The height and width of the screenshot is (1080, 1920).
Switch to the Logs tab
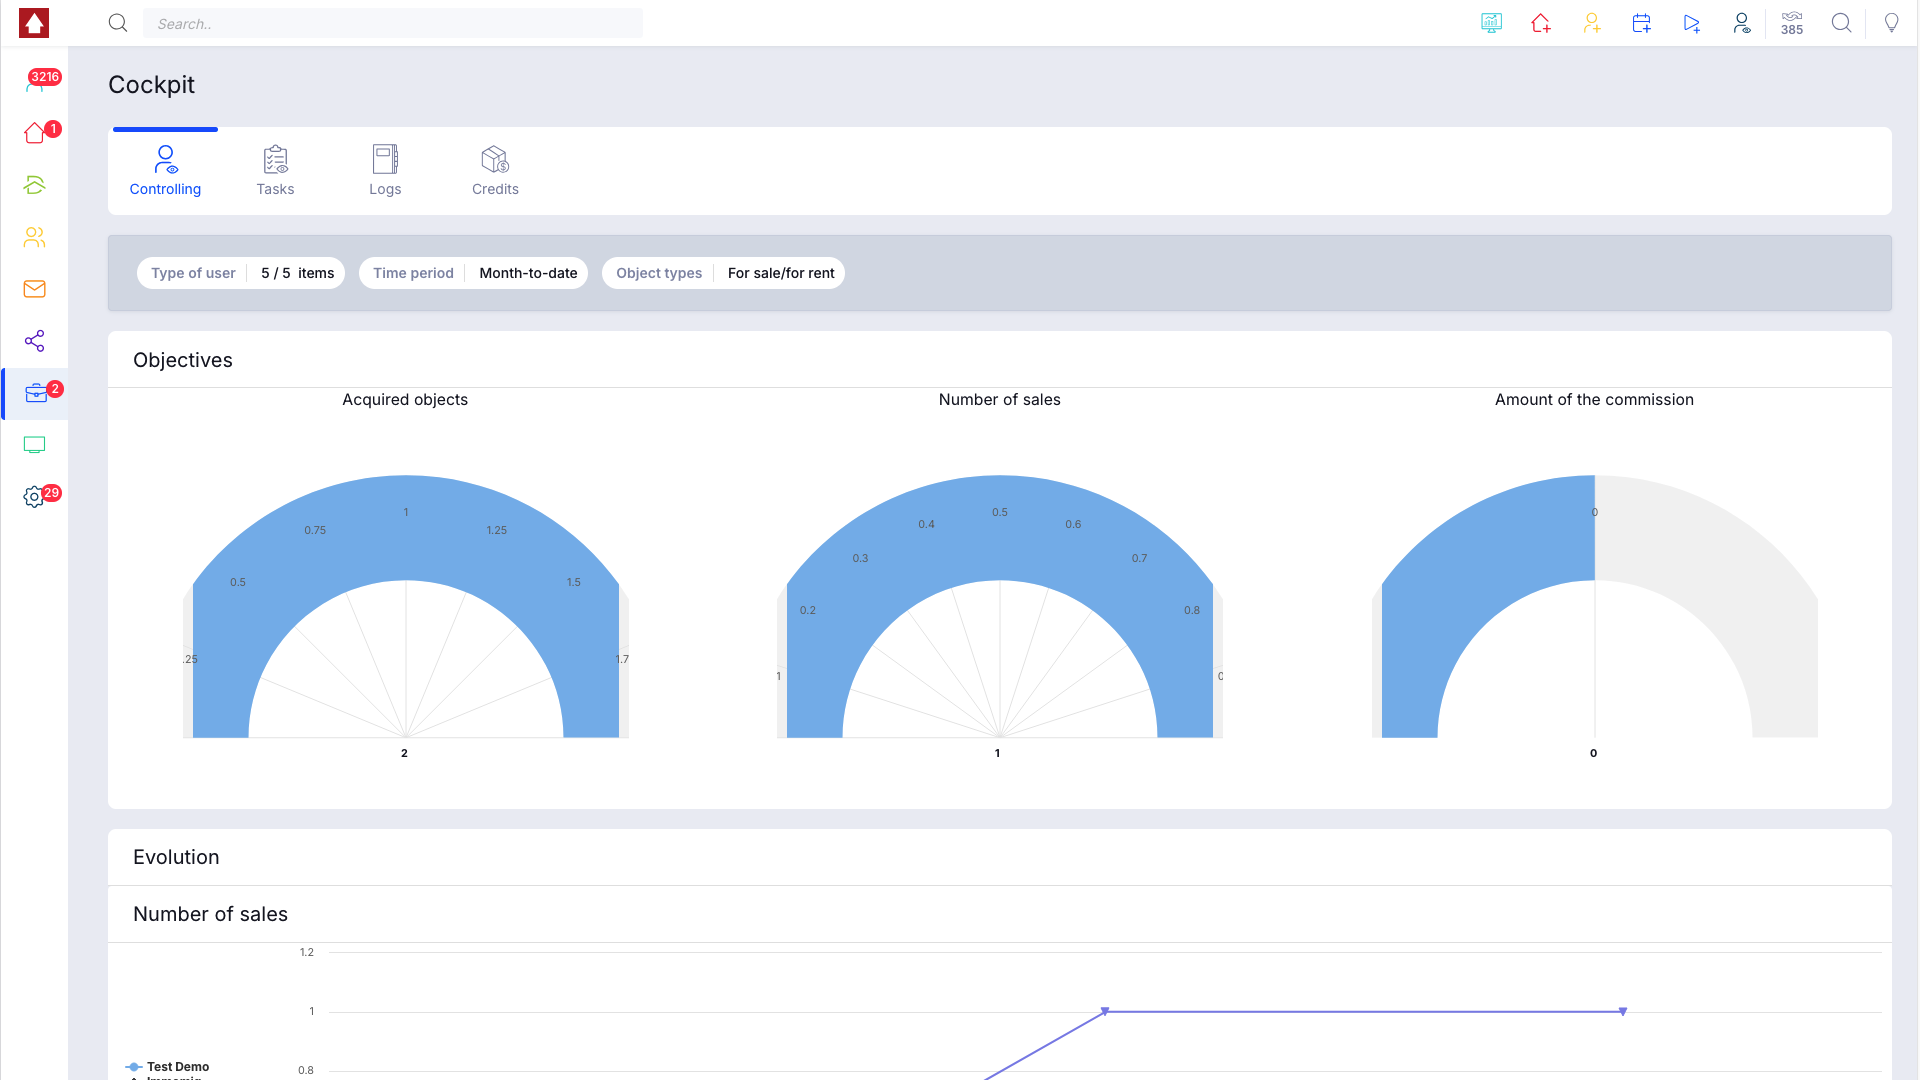point(385,171)
